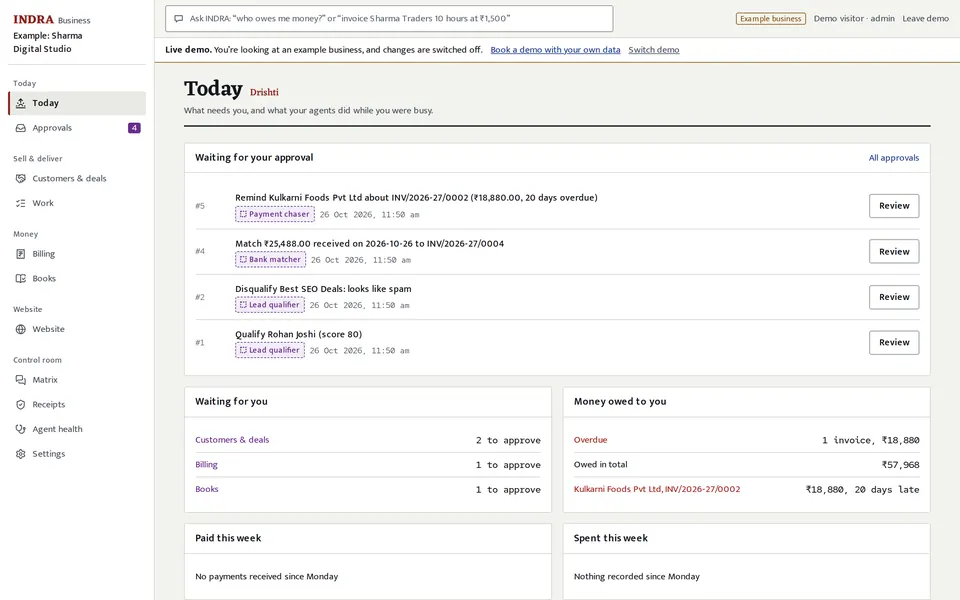Viewport: 960px width, 600px height.
Task: Go to Customers & deals in sidebar
Action: tap(77, 178)
